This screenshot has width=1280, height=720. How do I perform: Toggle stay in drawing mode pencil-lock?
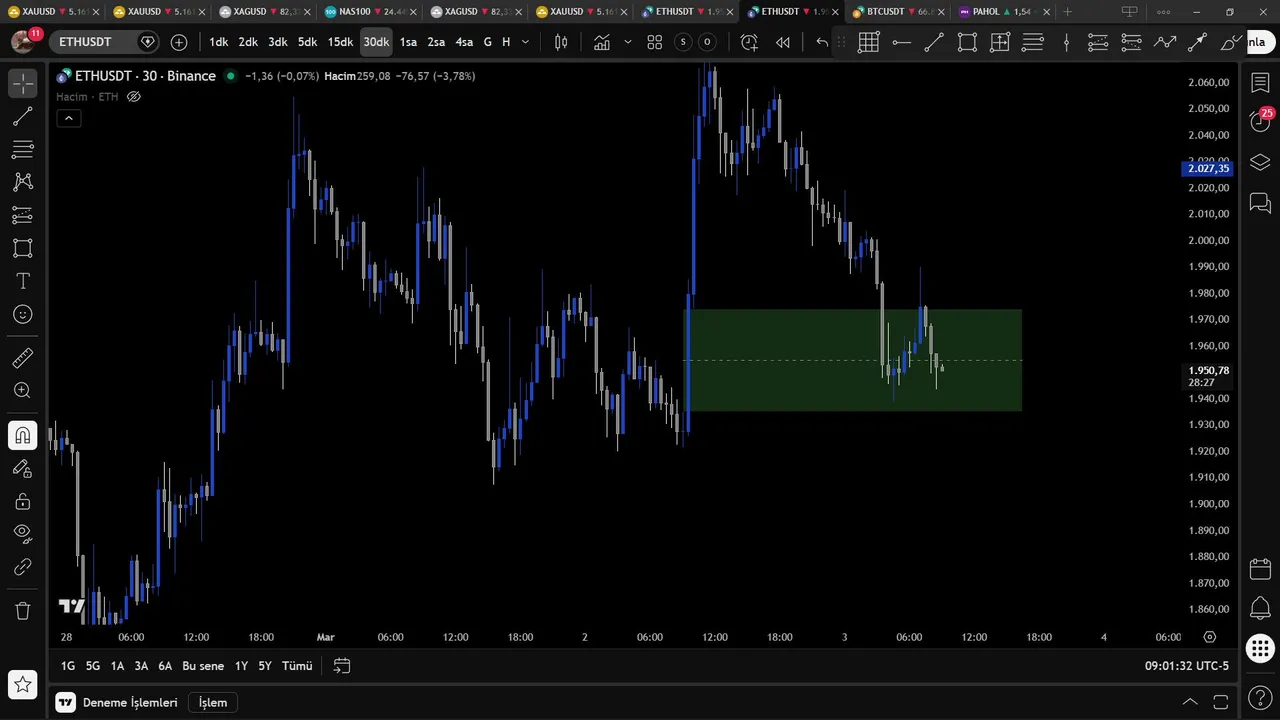(x=22, y=468)
